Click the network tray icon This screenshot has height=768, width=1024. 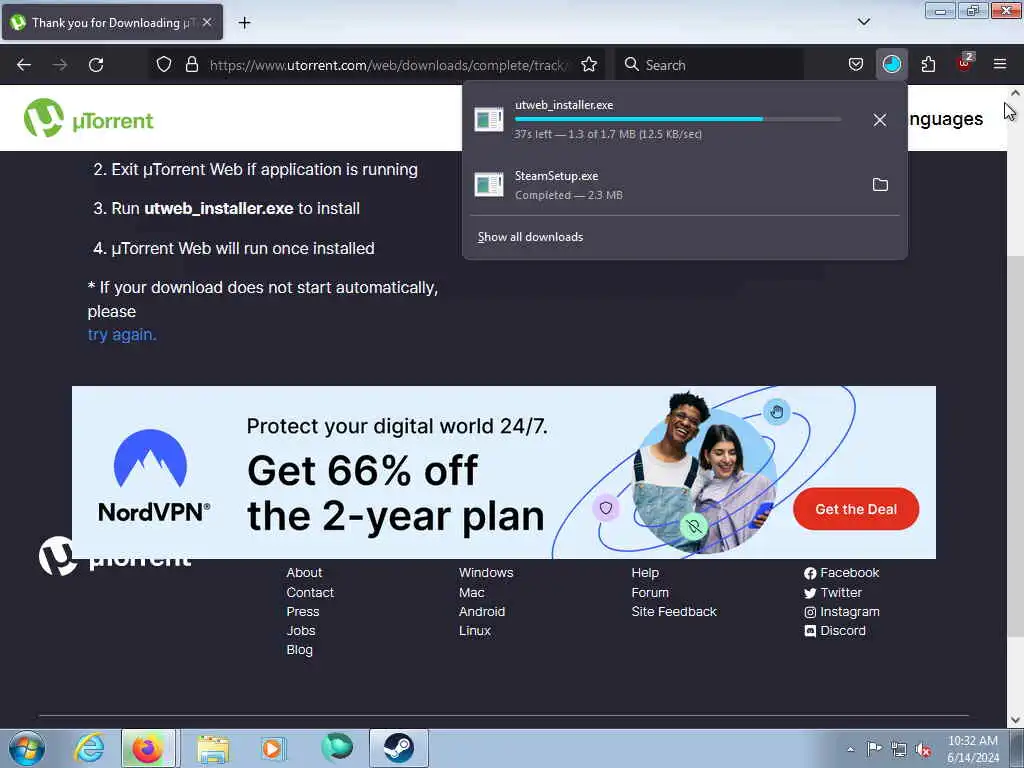click(x=899, y=750)
